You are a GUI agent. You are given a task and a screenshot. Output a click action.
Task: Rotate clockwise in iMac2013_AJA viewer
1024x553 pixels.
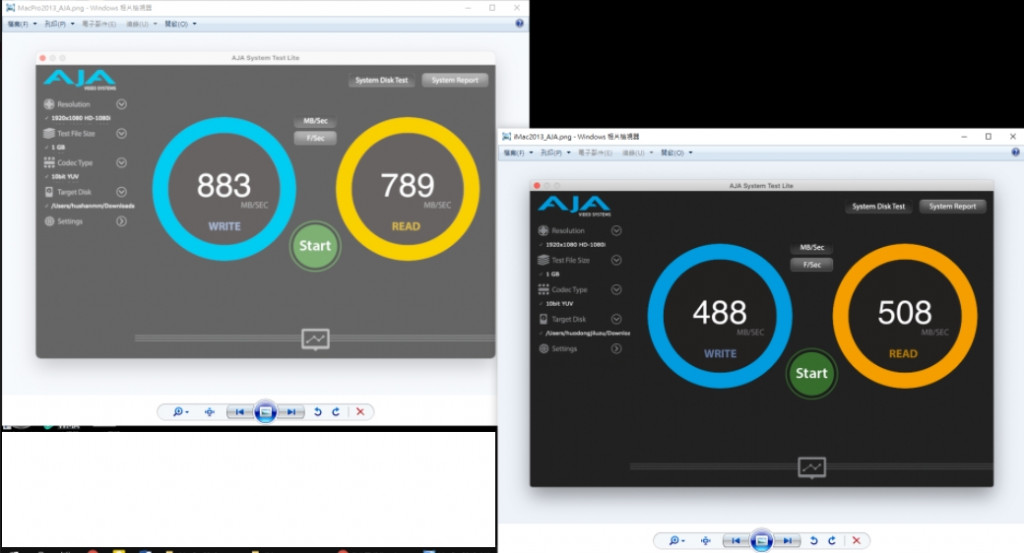(832, 541)
